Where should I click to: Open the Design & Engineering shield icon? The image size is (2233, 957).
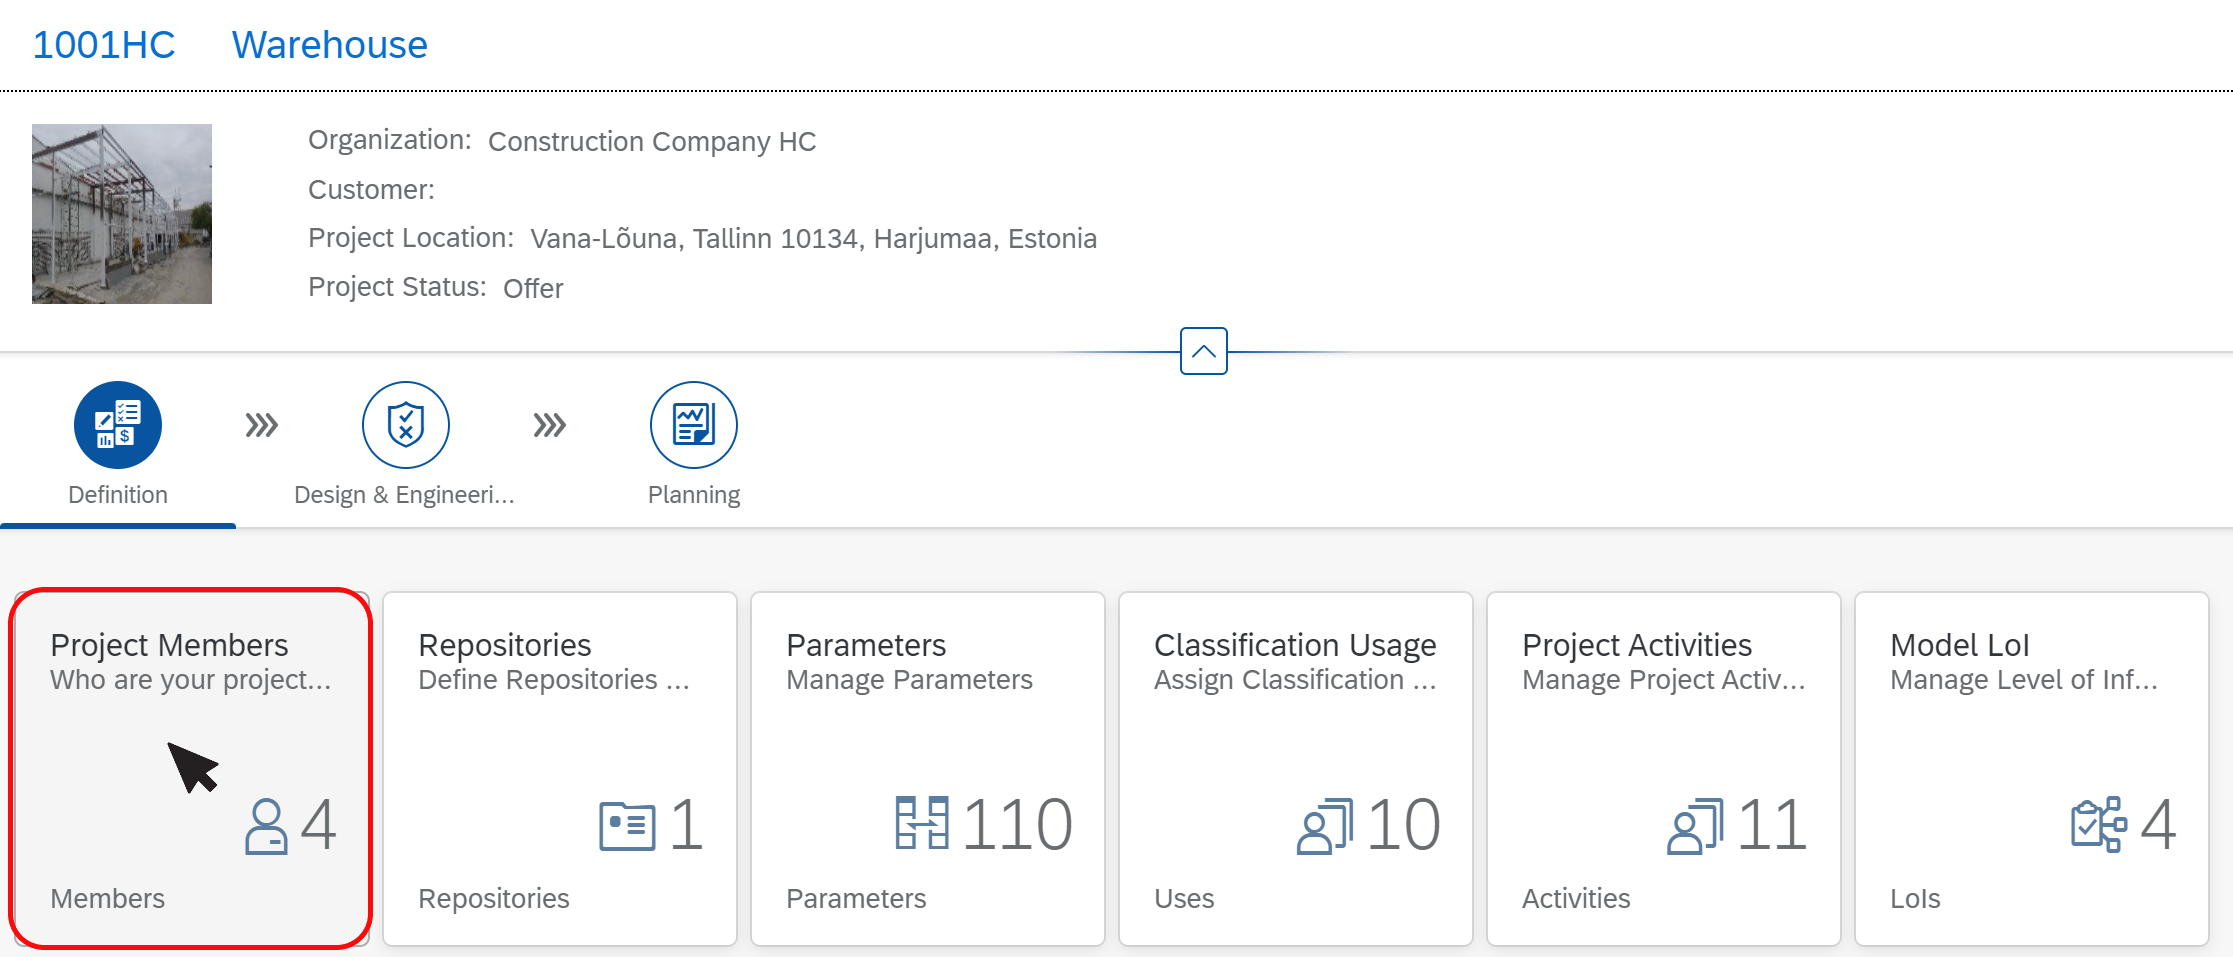(x=406, y=425)
